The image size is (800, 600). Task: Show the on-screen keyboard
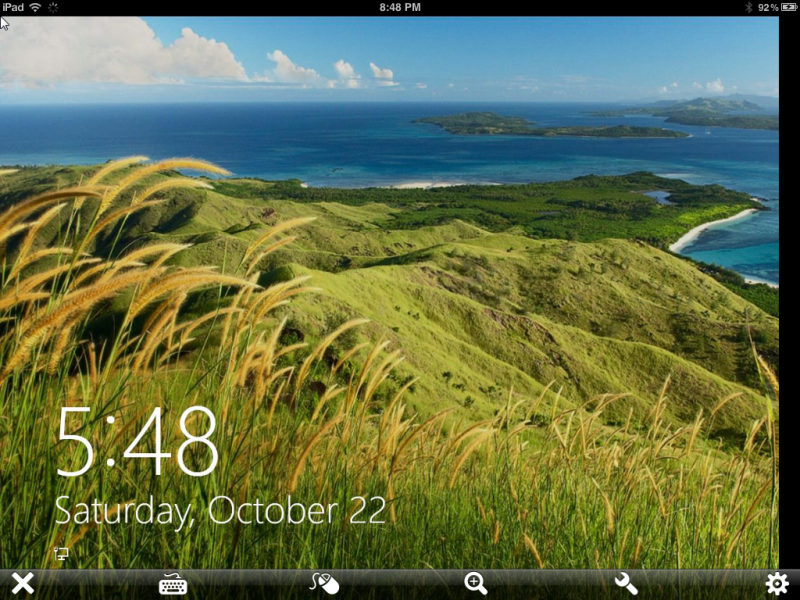173,584
